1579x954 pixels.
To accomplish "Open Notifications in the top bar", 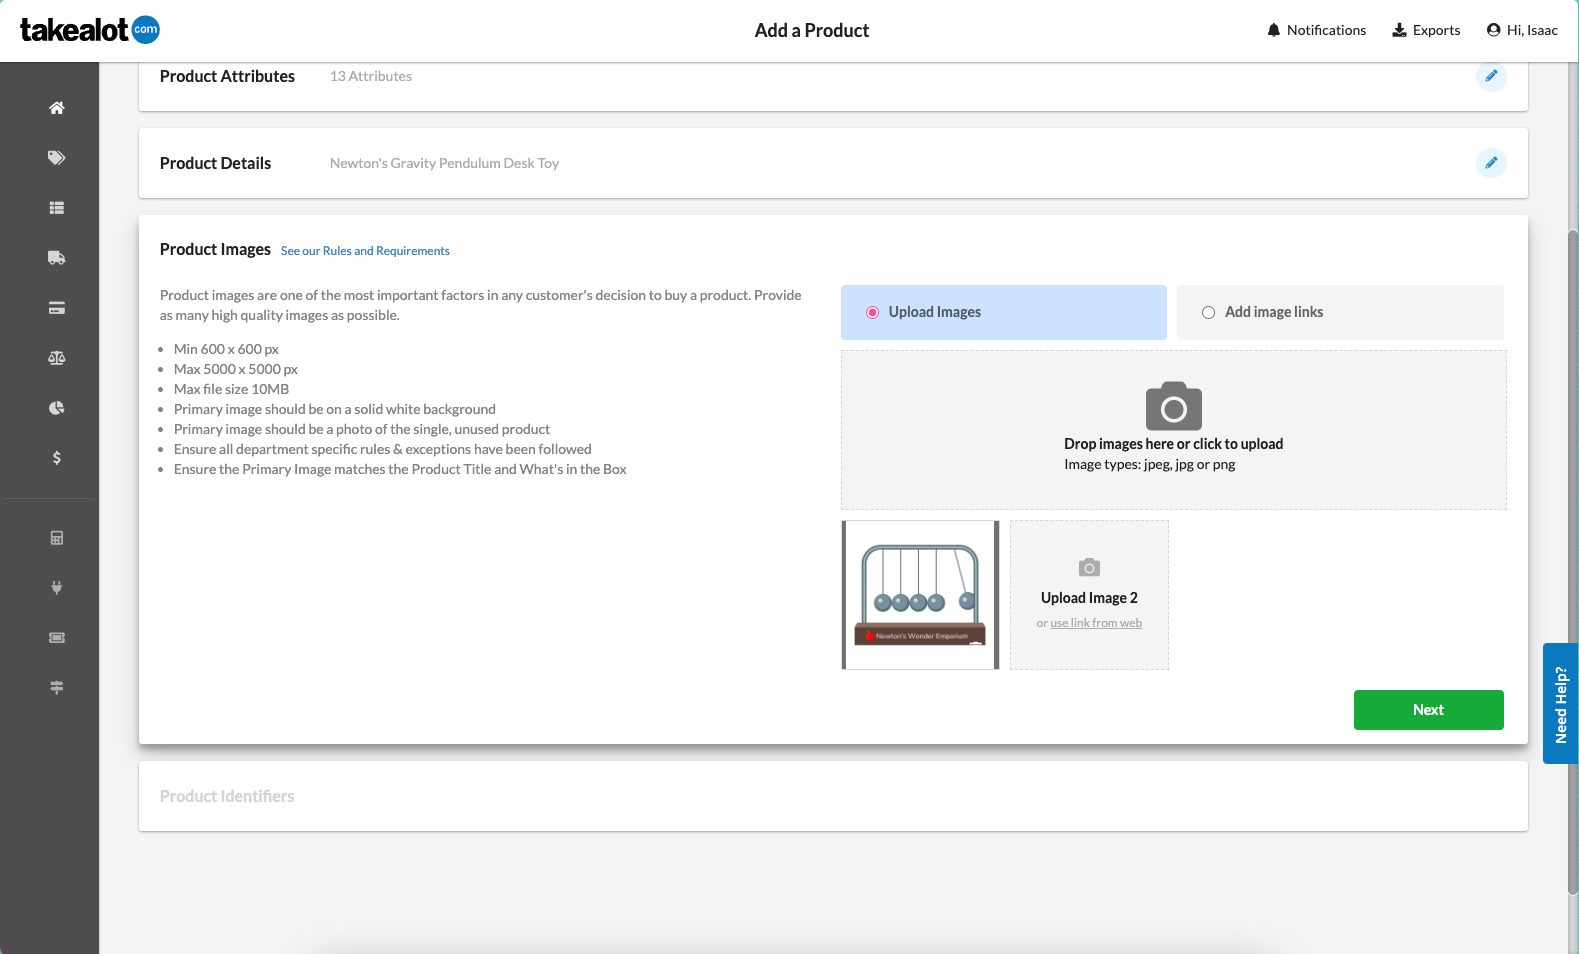I will (x=1316, y=30).
